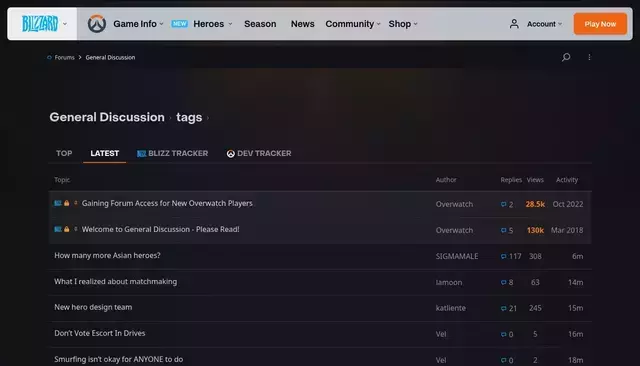Image resolution: width=640 pixels, height=366 pixels.
Task: Click the 117 replies count icon
Action: tap(504, 256)
